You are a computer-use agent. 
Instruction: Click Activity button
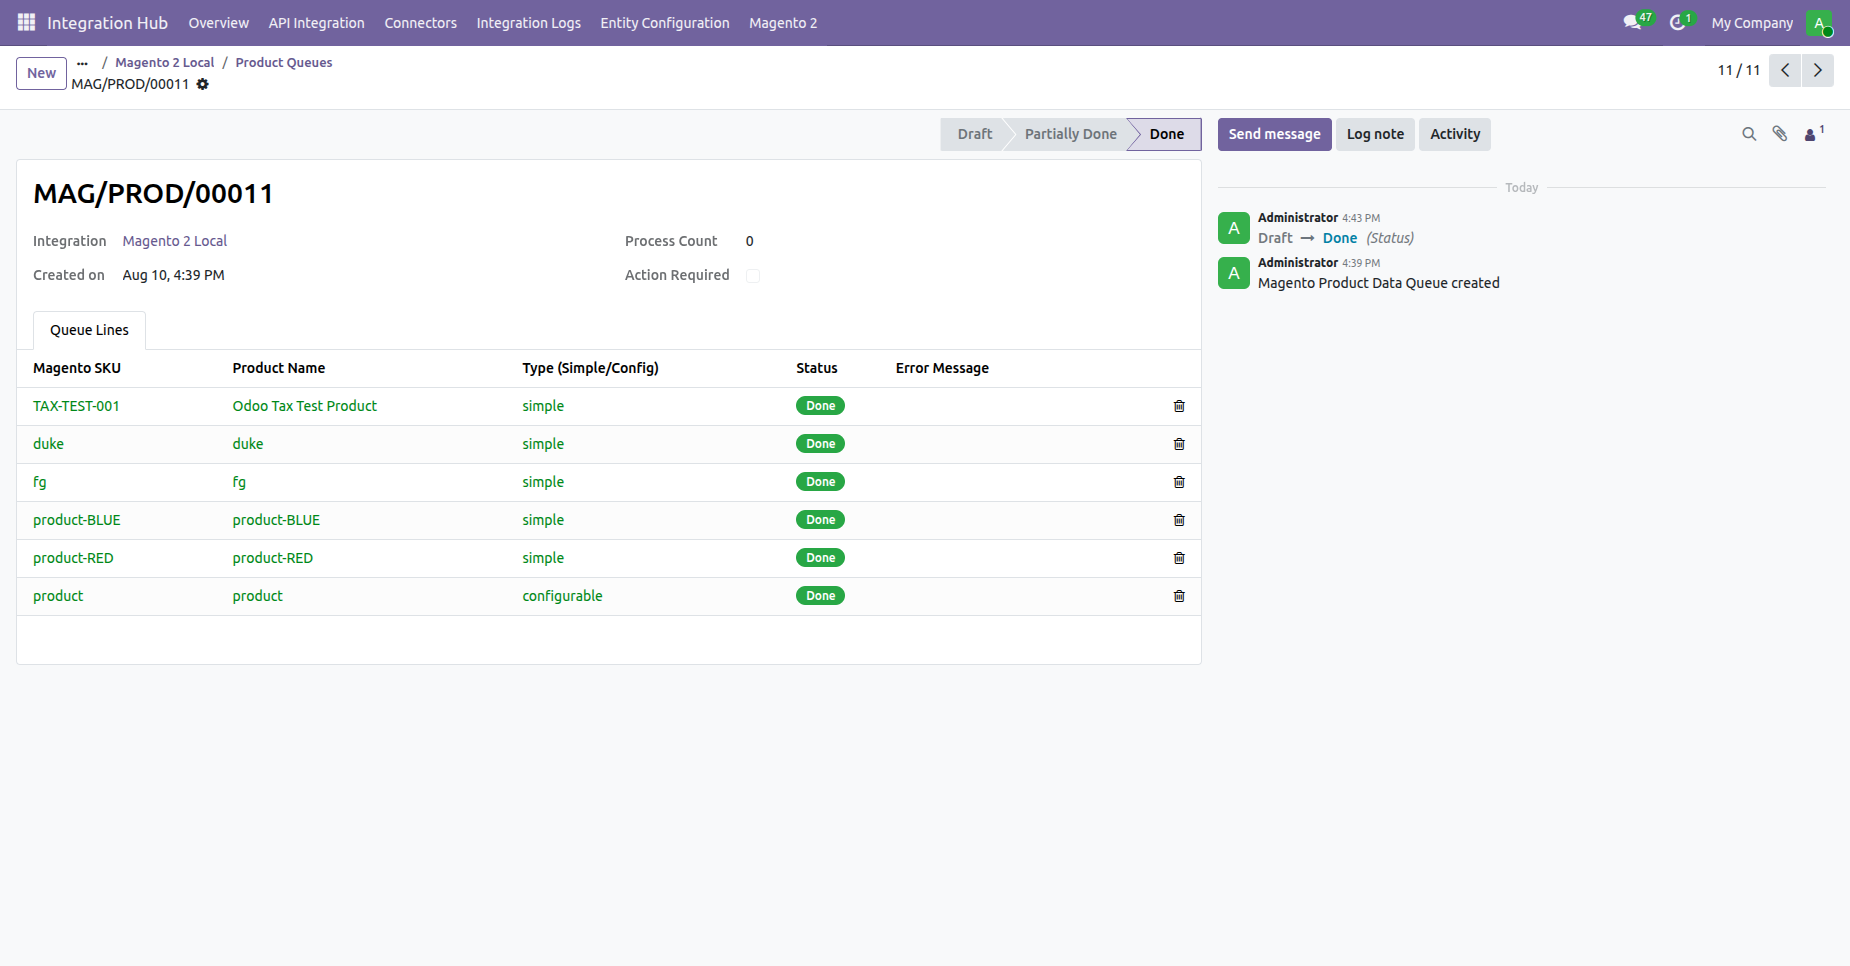(1455, 134)
